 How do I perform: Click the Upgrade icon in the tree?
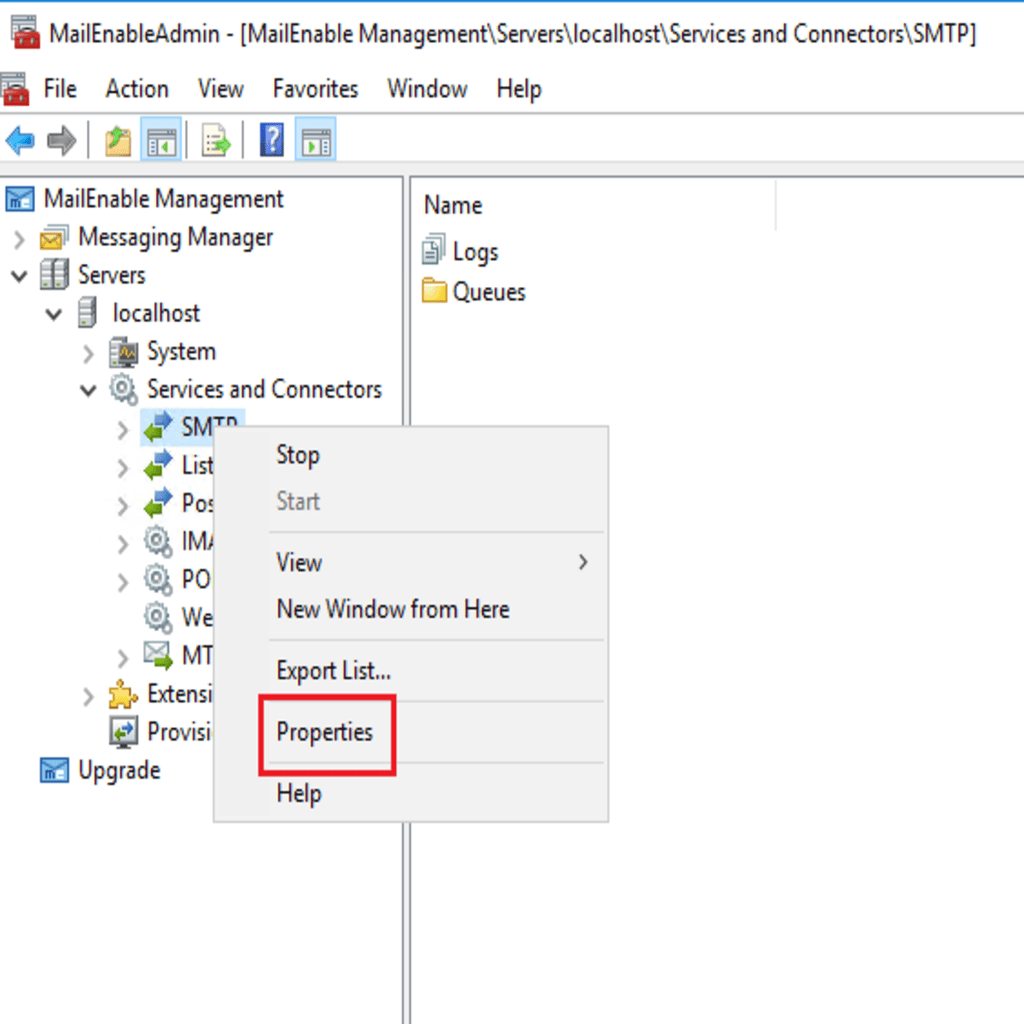(54, 771)
